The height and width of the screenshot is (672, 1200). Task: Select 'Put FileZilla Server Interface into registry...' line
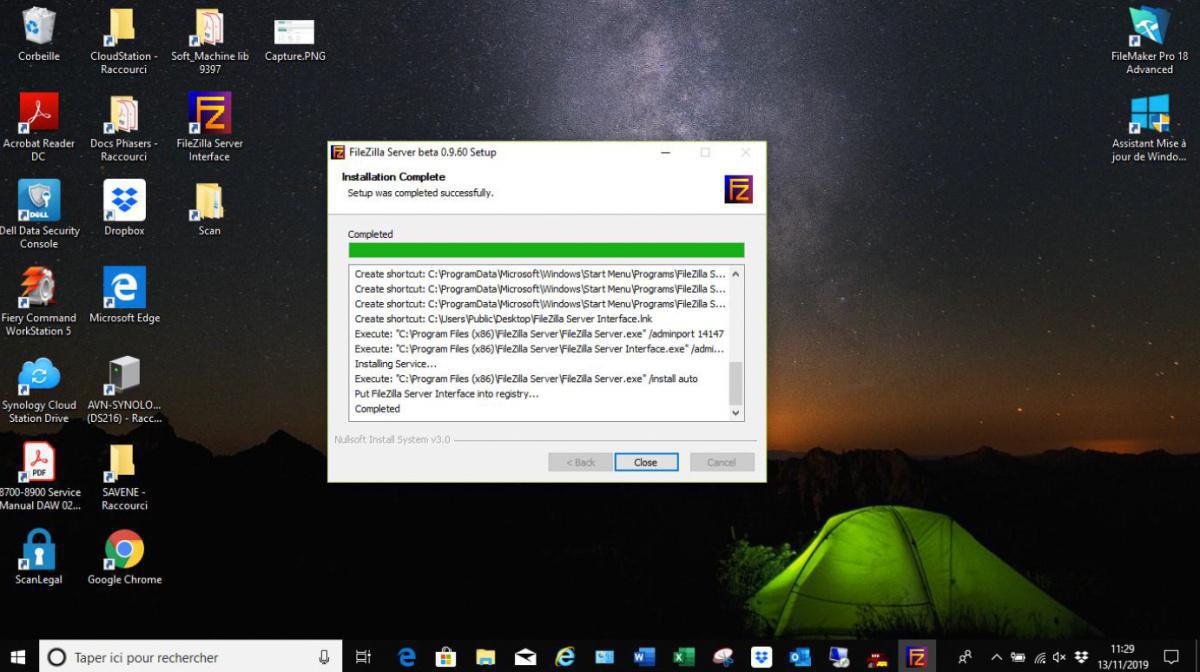click(x=447, y=394)
